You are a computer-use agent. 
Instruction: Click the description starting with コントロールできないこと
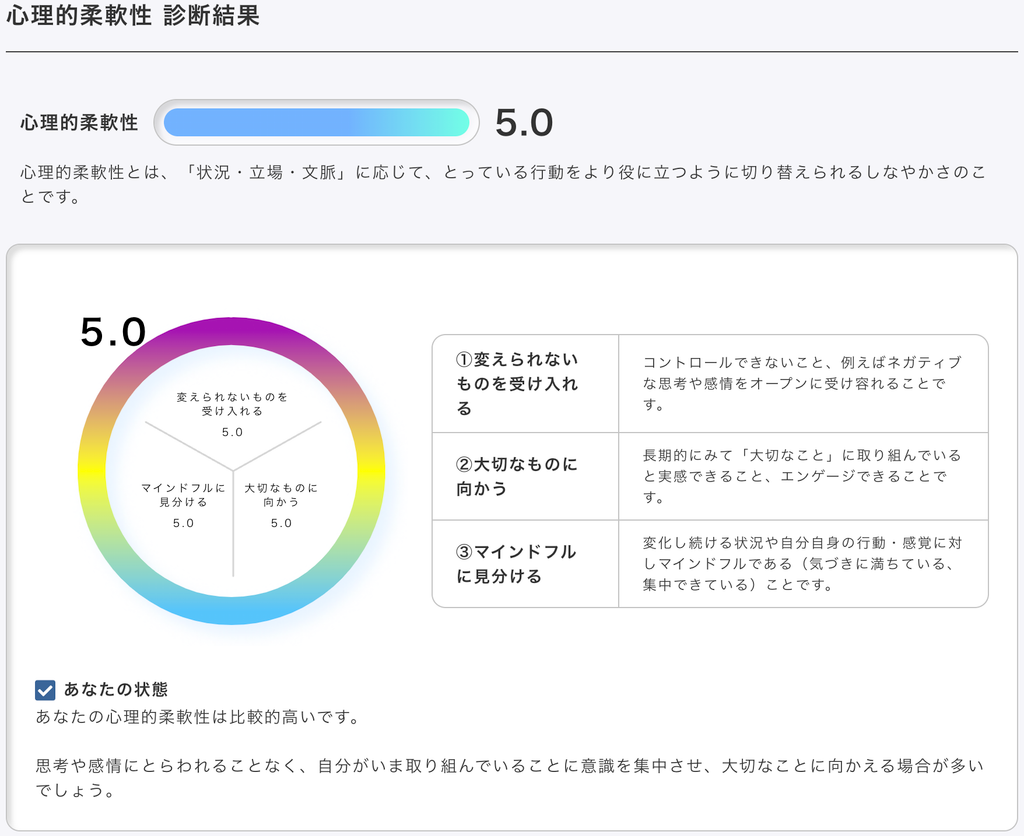coord(802,383)
